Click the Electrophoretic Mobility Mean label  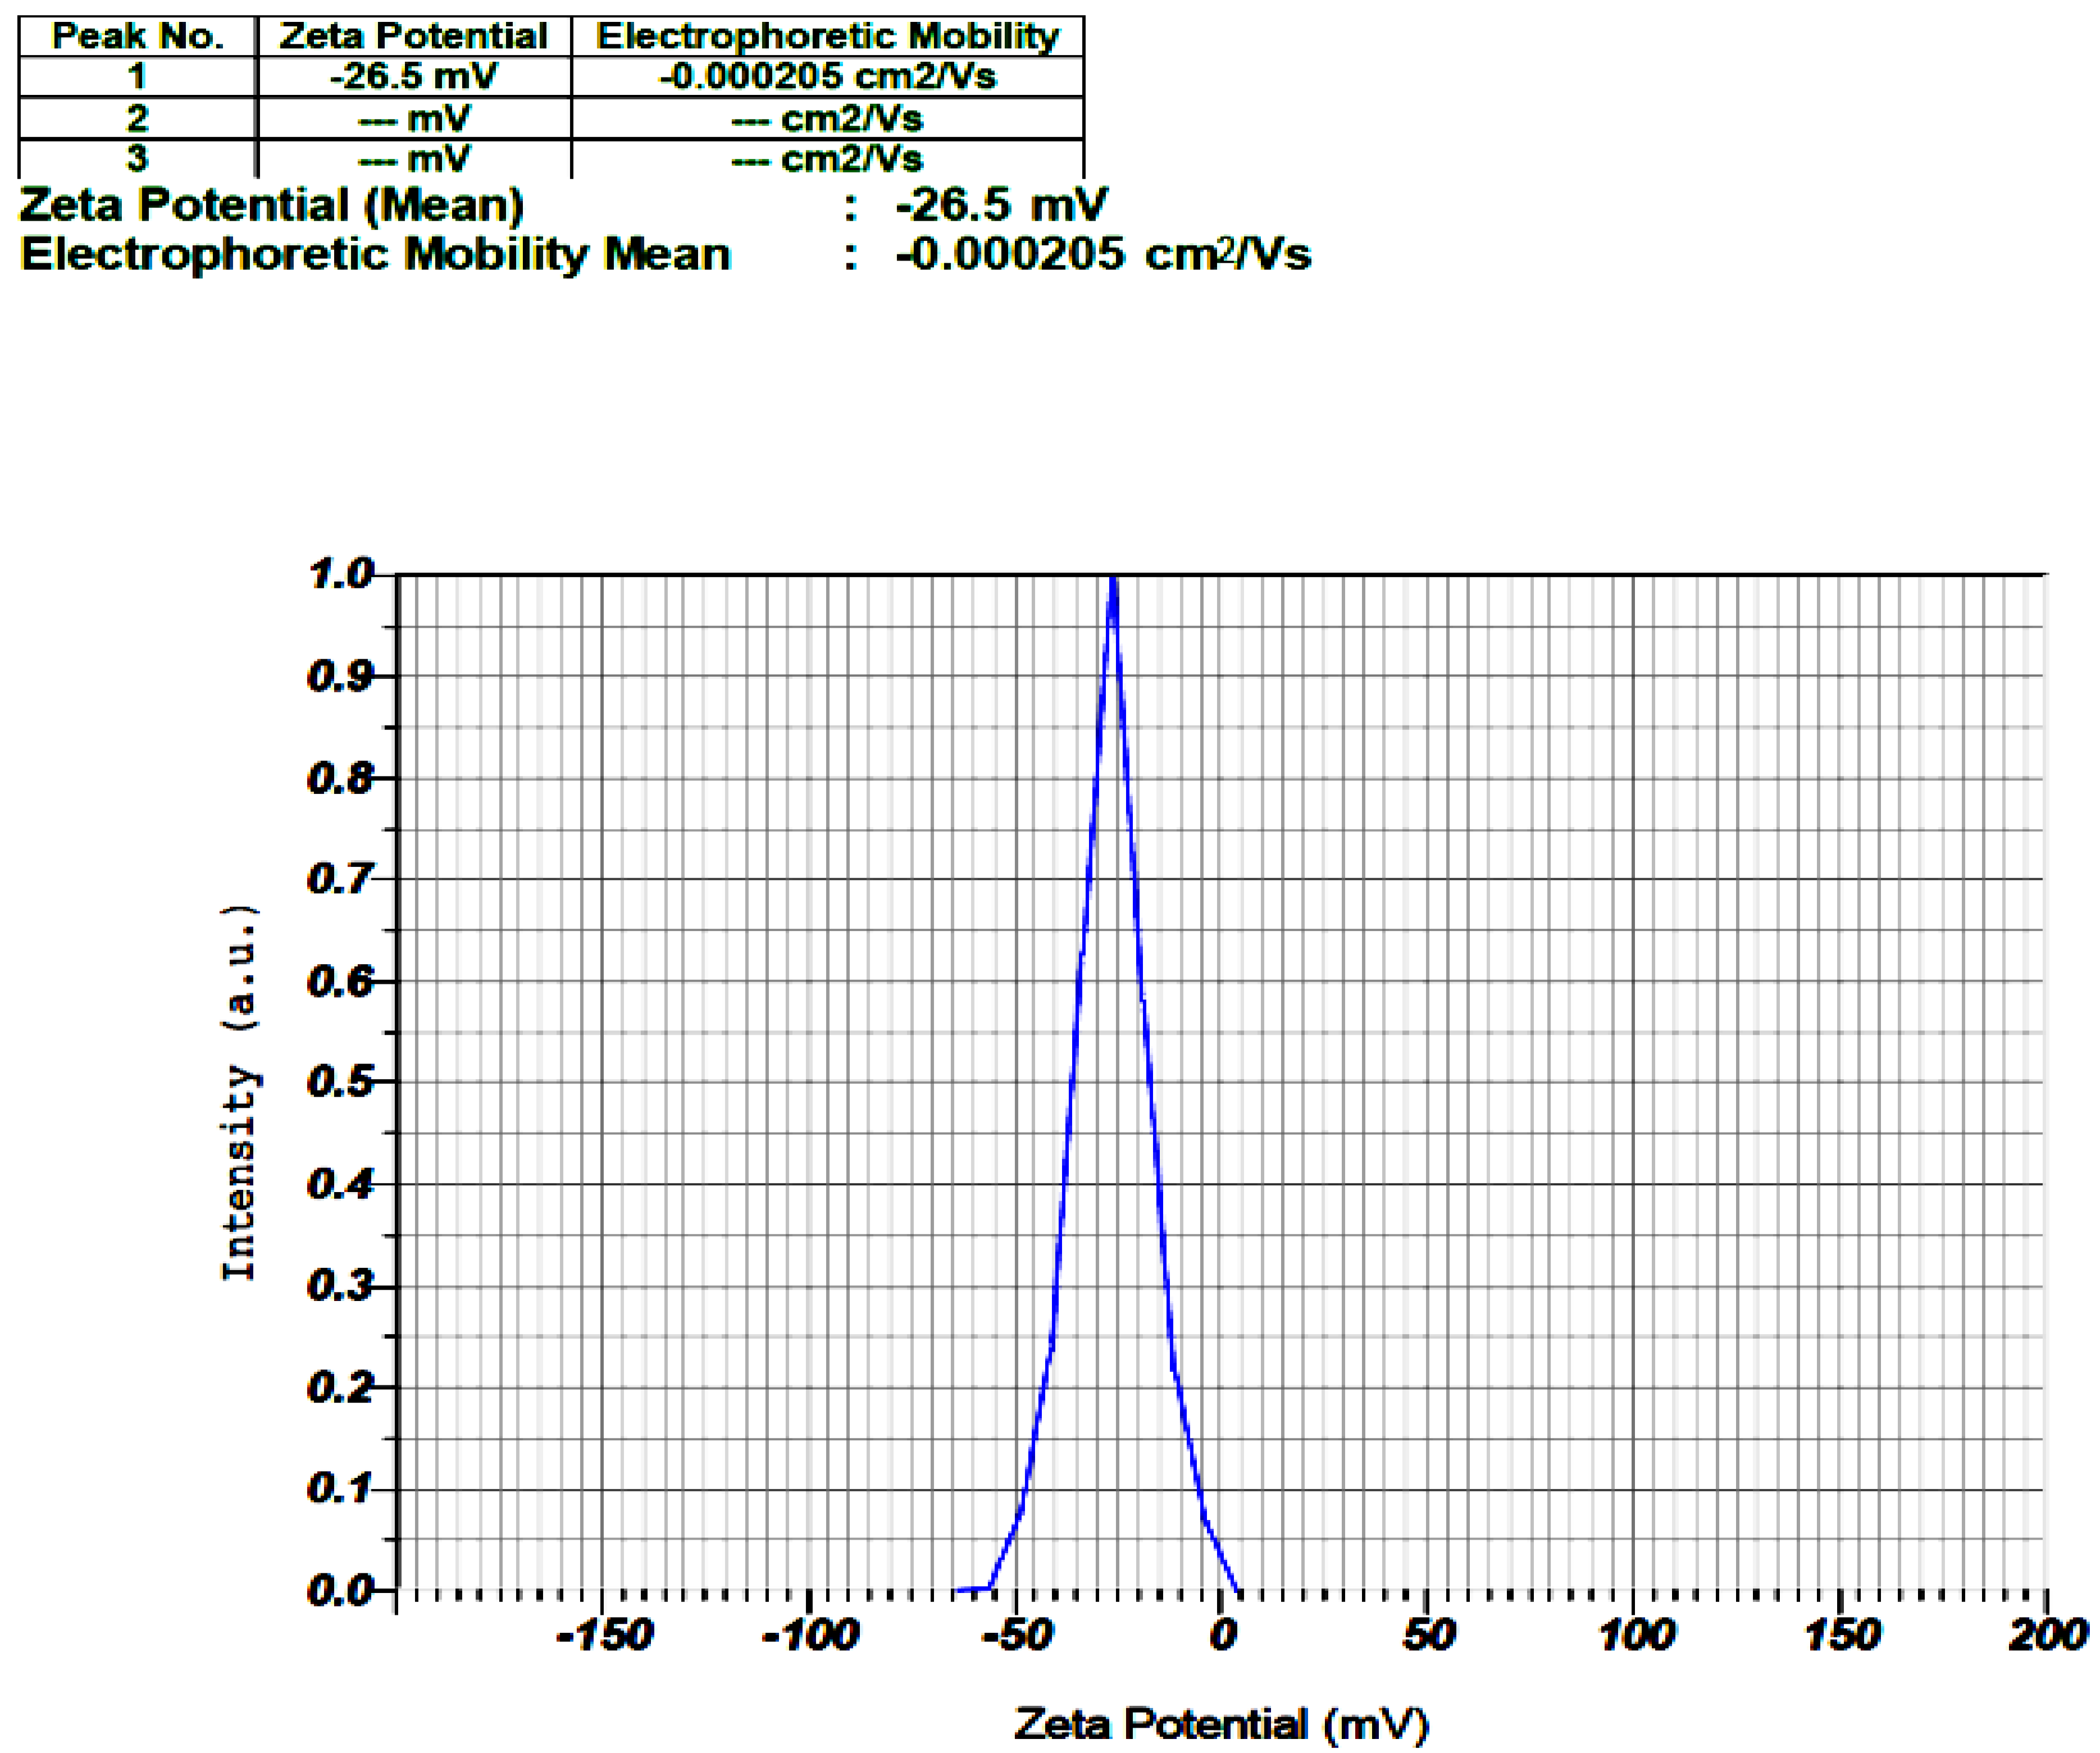(x=375, y=254)
